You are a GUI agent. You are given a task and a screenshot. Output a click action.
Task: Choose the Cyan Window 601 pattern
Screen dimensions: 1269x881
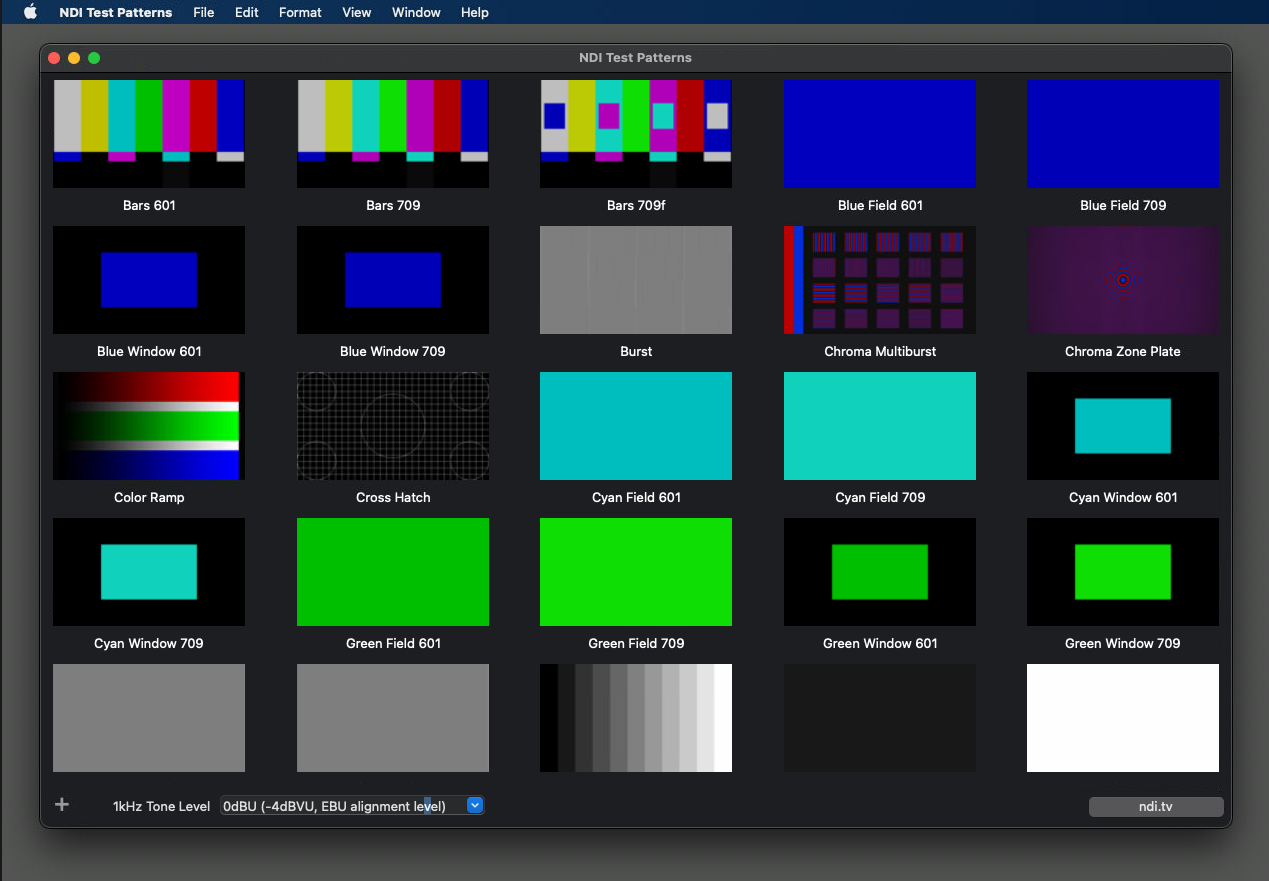[x=1122, y=426]
